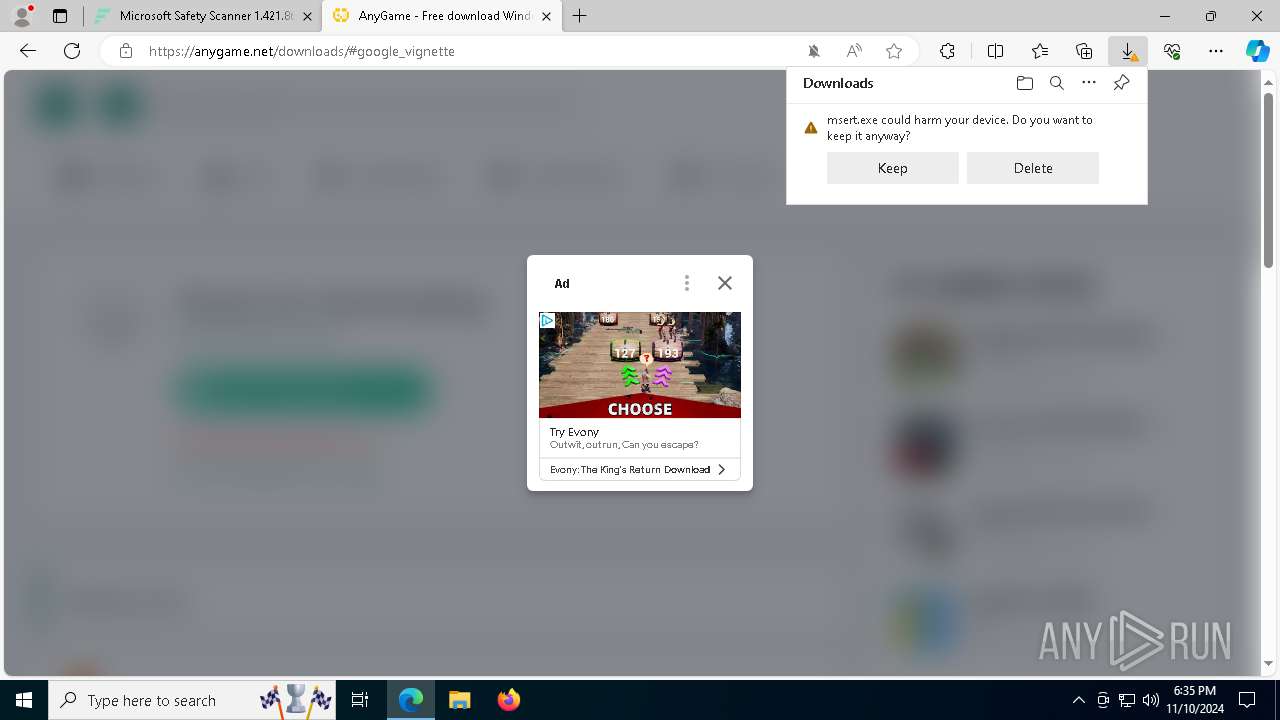Open the Extensions puzzle icon
The image size is (1280, 720).
click(947, 51)
